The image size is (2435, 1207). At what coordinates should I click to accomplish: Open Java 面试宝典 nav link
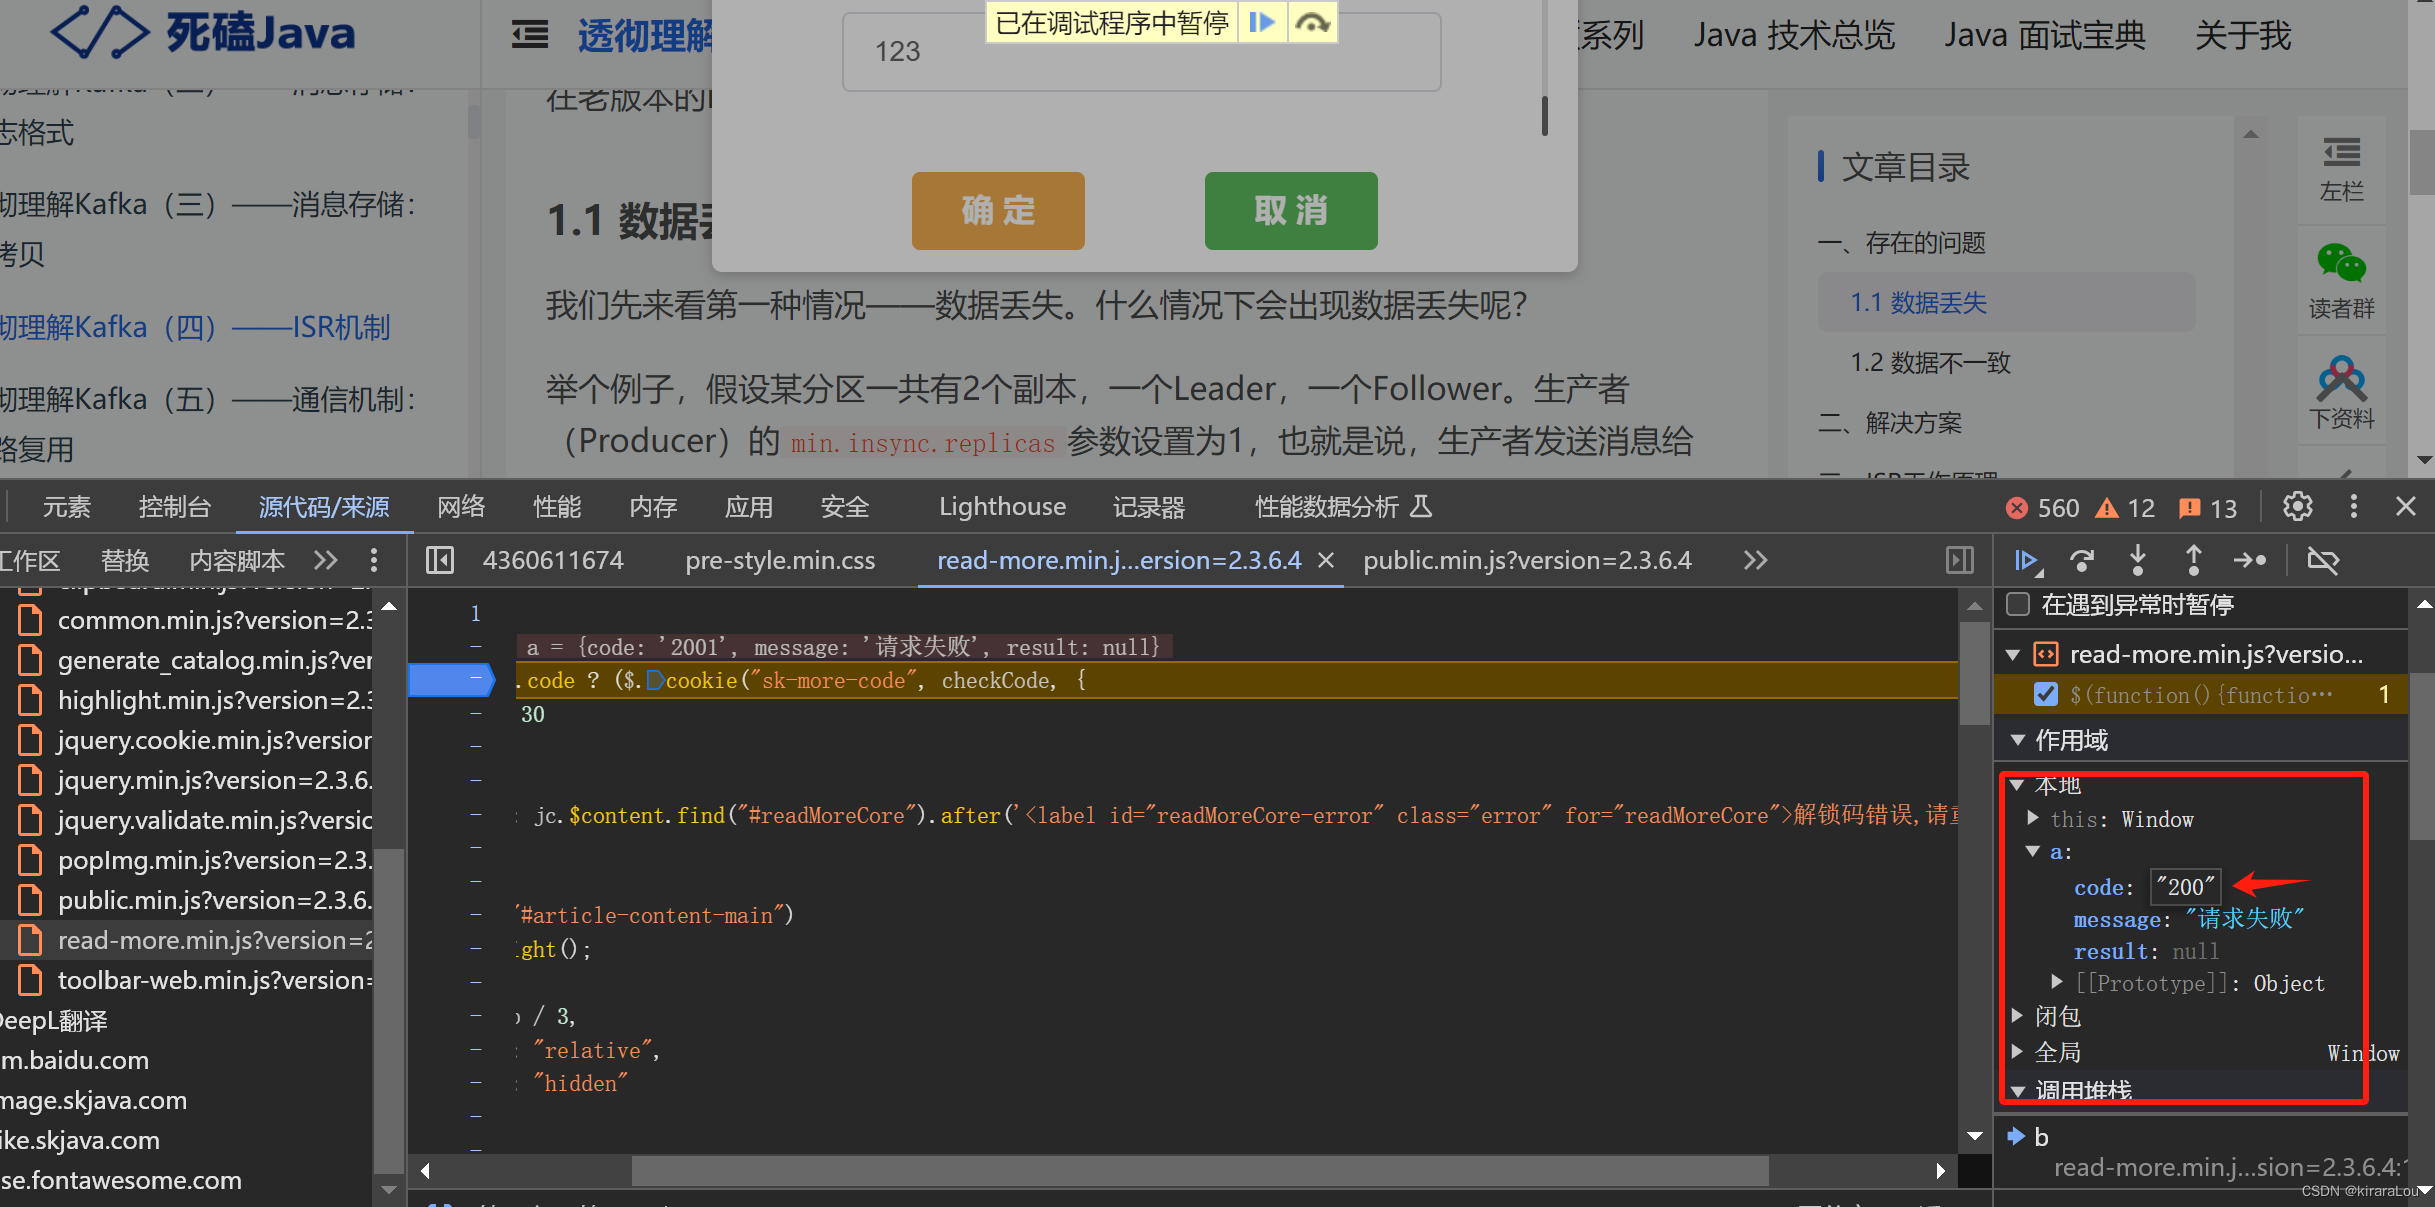pyautogui.click(x=2045, y=36)
